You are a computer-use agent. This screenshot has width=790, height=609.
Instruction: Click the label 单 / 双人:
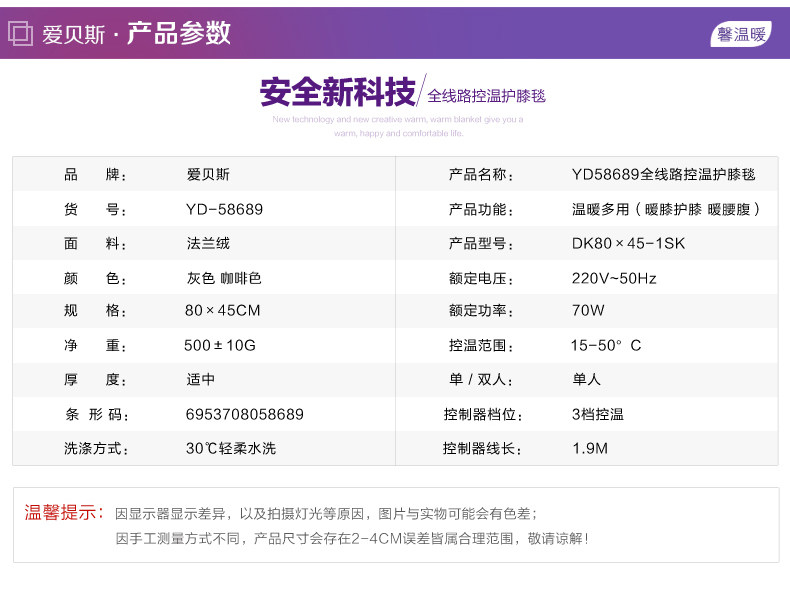coord(481,379)
